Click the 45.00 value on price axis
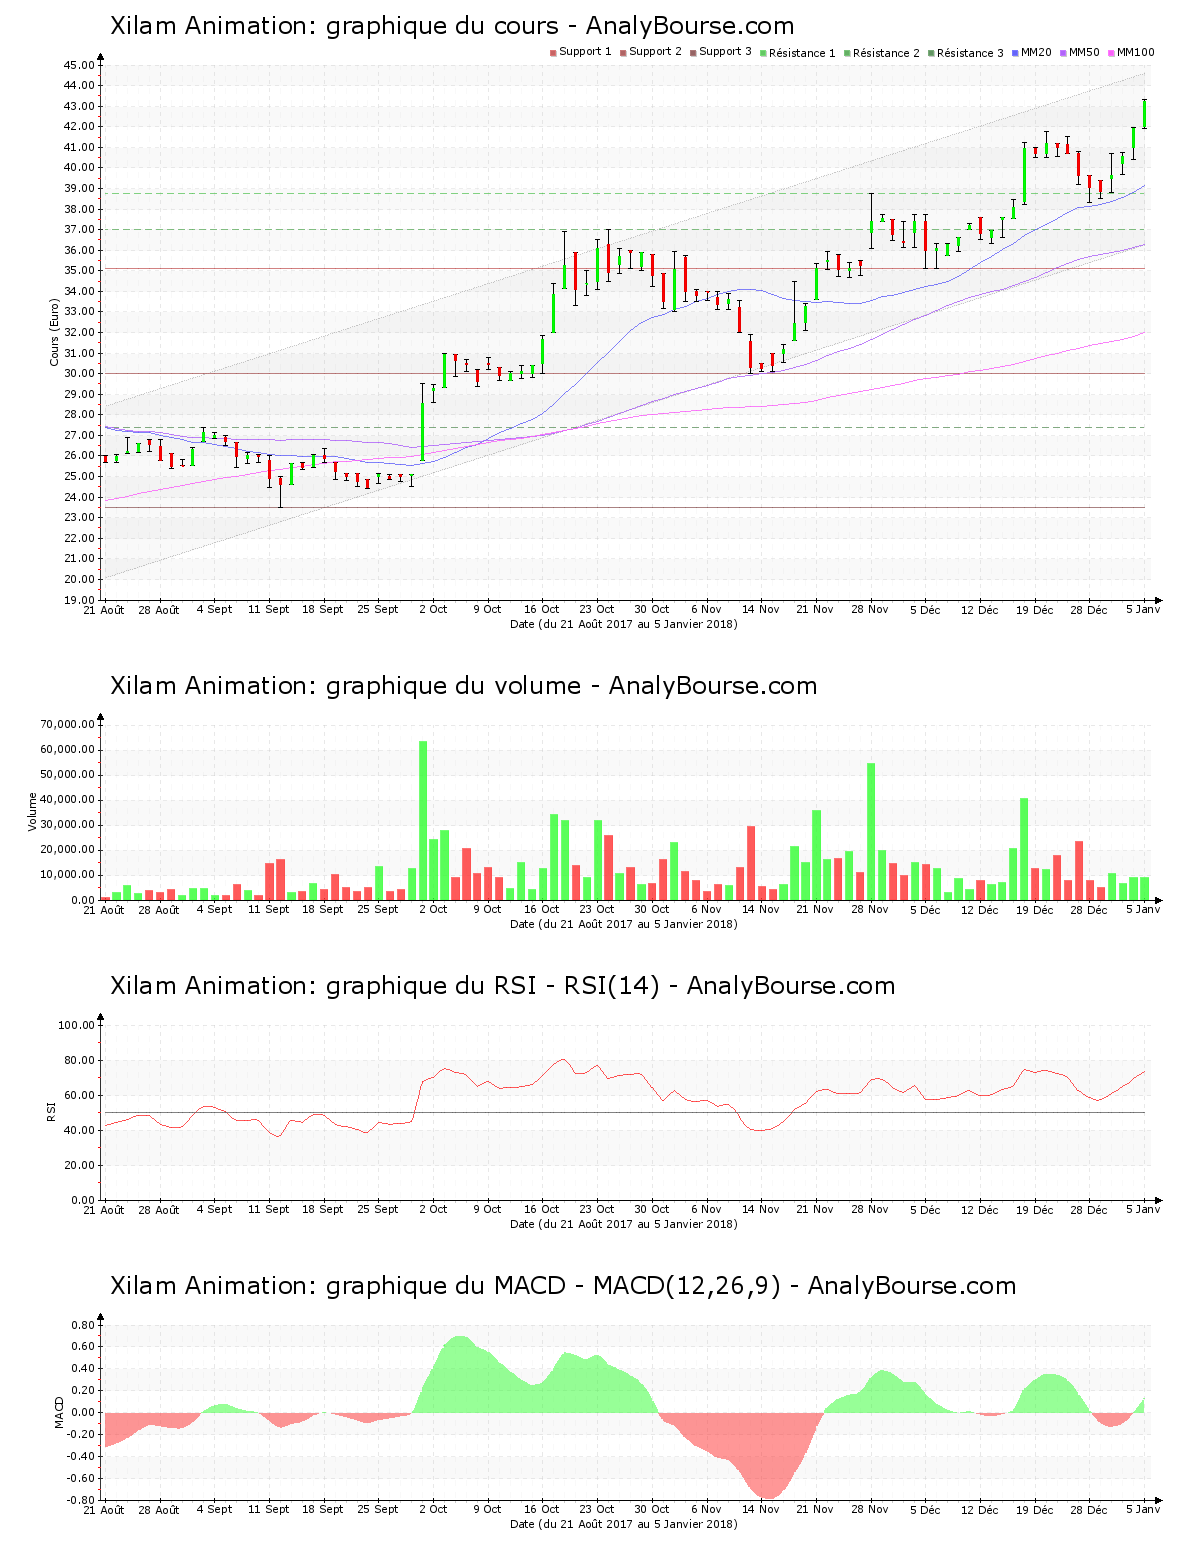1200x1550 pixels. (x=79, y=65)
